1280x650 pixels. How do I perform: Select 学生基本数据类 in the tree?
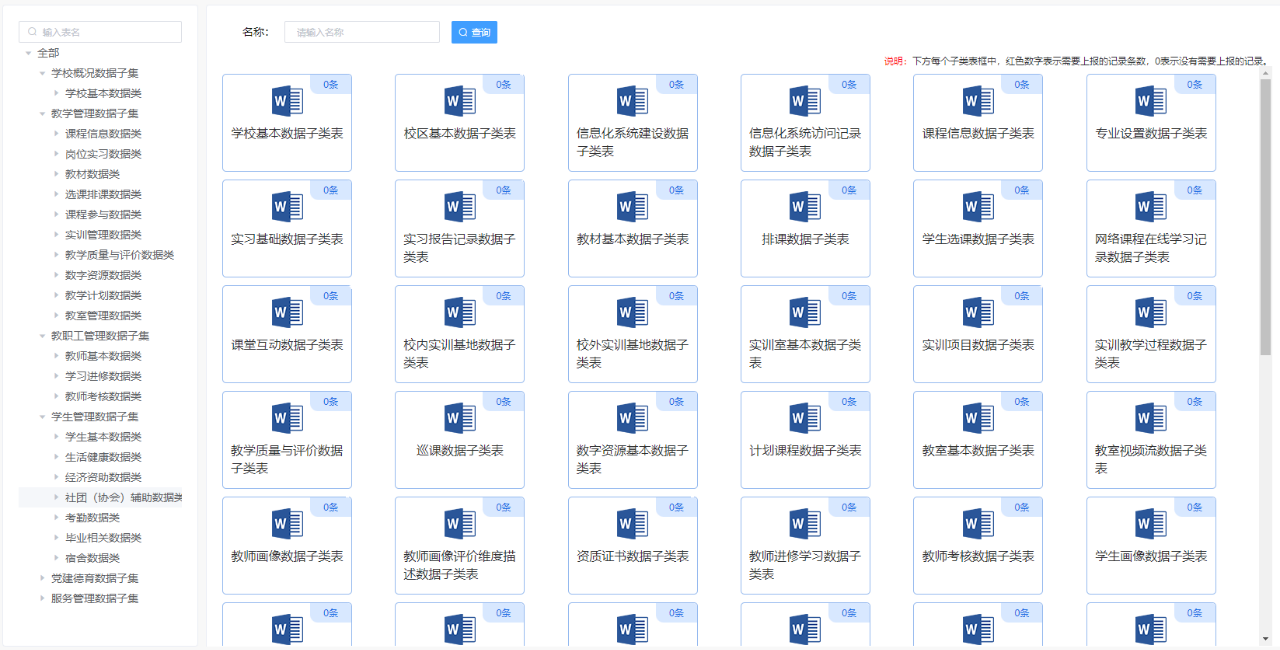click(x=103, y=437)
